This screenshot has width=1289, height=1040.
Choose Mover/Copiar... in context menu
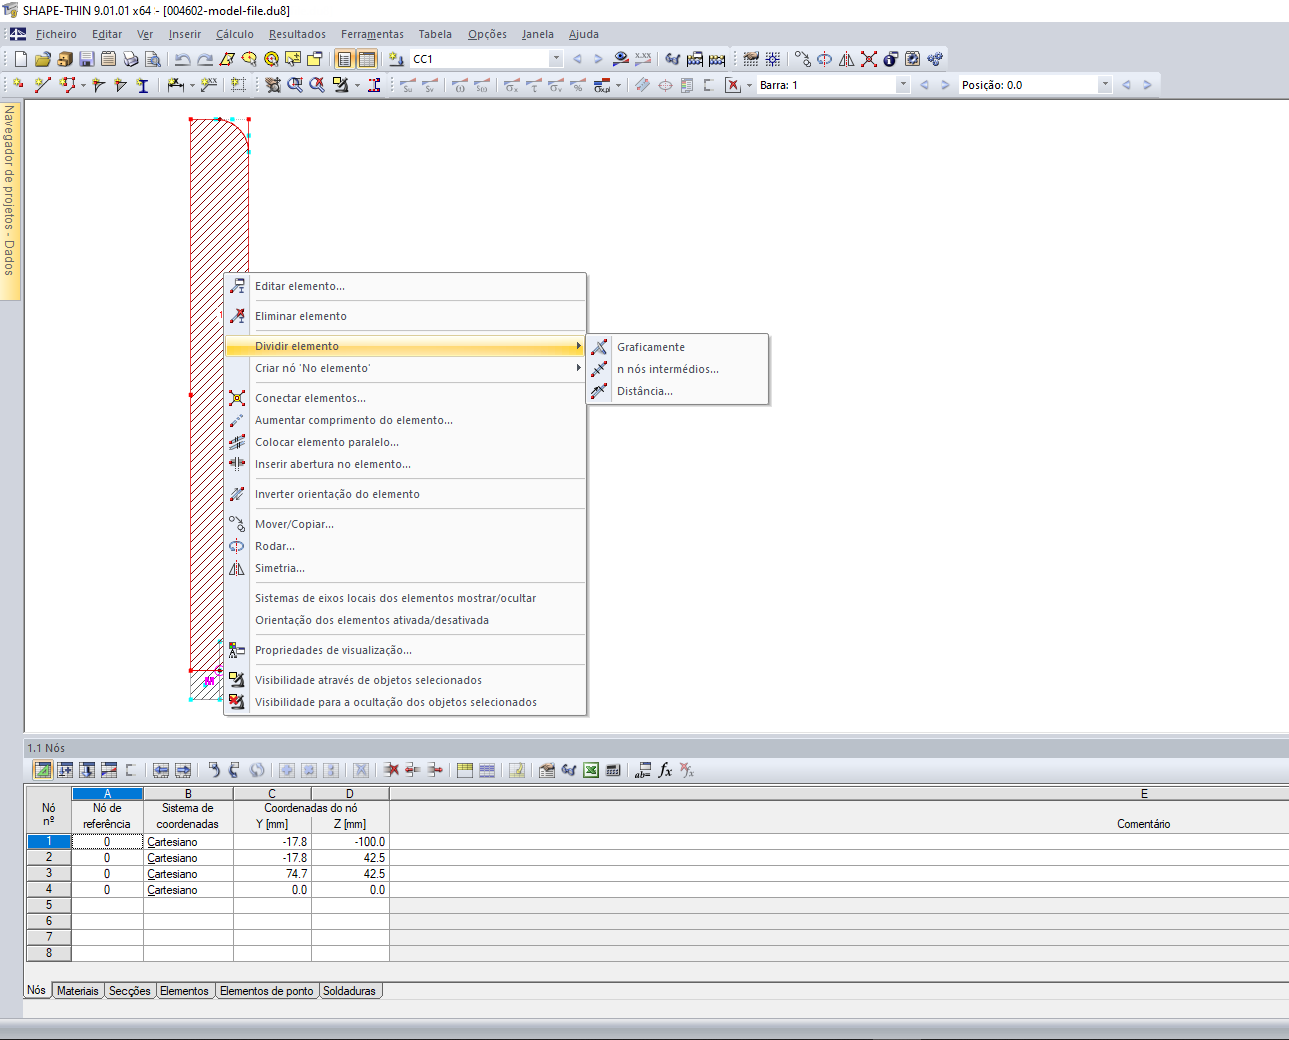click(405, 524)
